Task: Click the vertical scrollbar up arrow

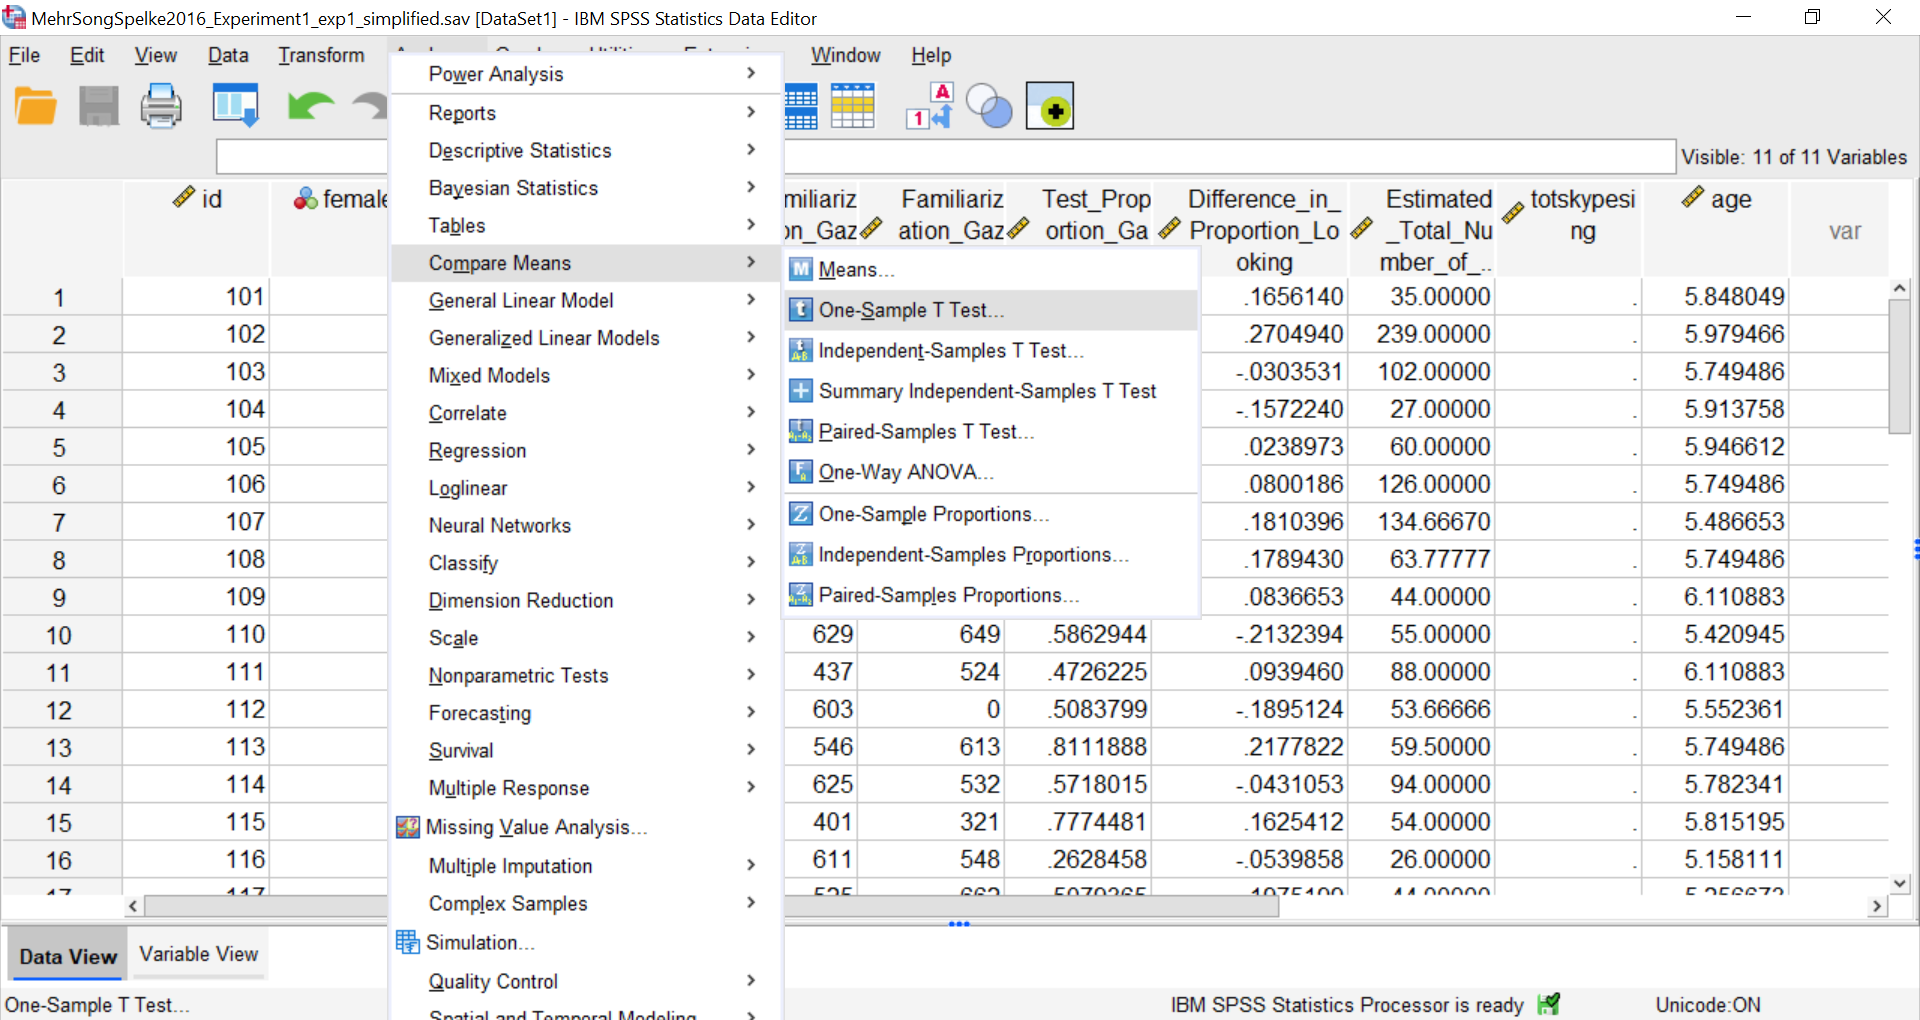Action: pyautogui.click(x=1900, y=289)
